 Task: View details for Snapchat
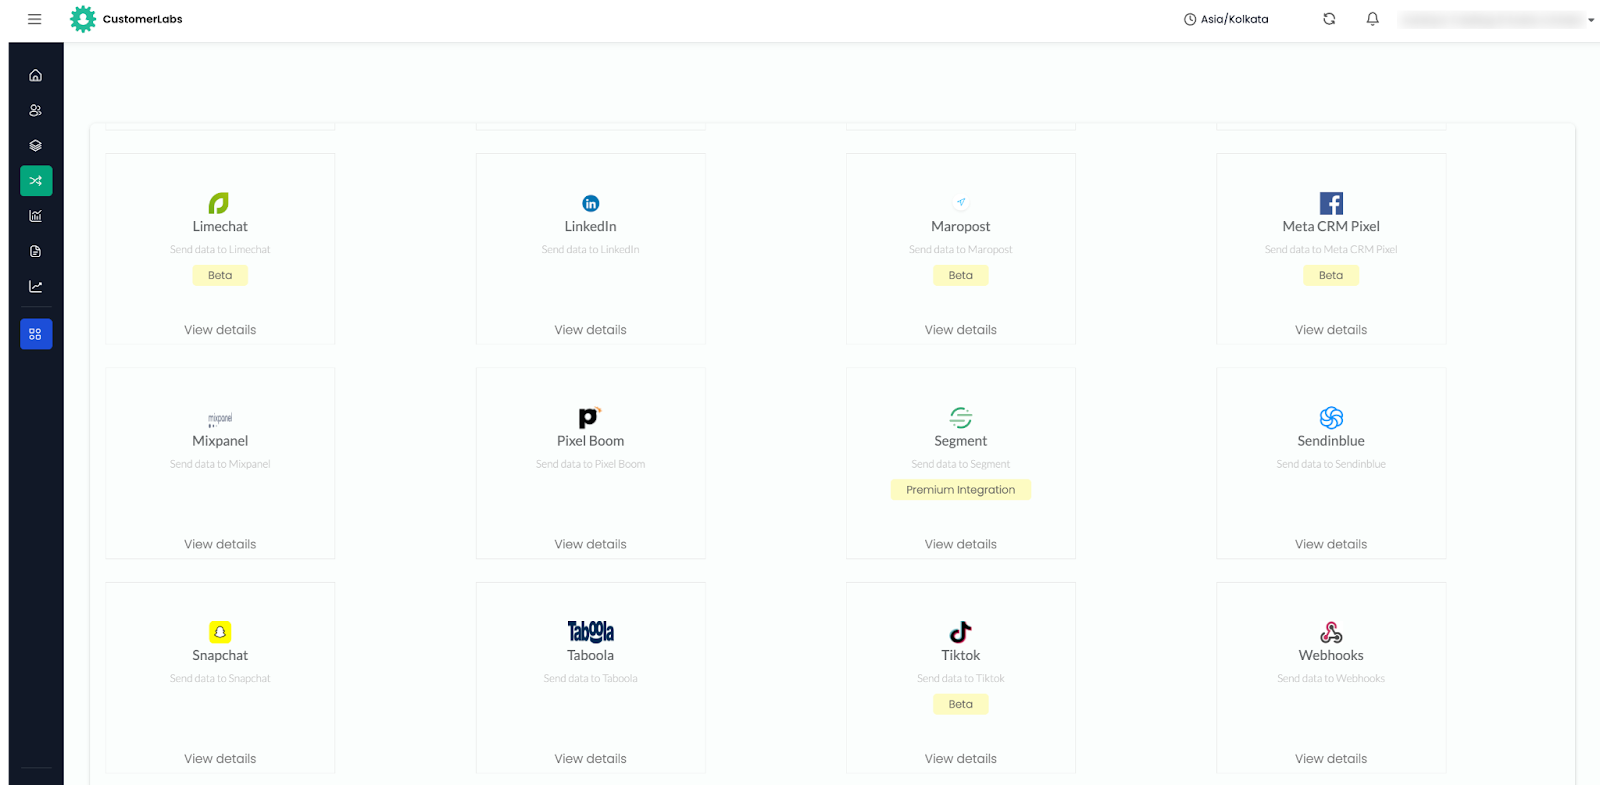(x=220, y=759)
